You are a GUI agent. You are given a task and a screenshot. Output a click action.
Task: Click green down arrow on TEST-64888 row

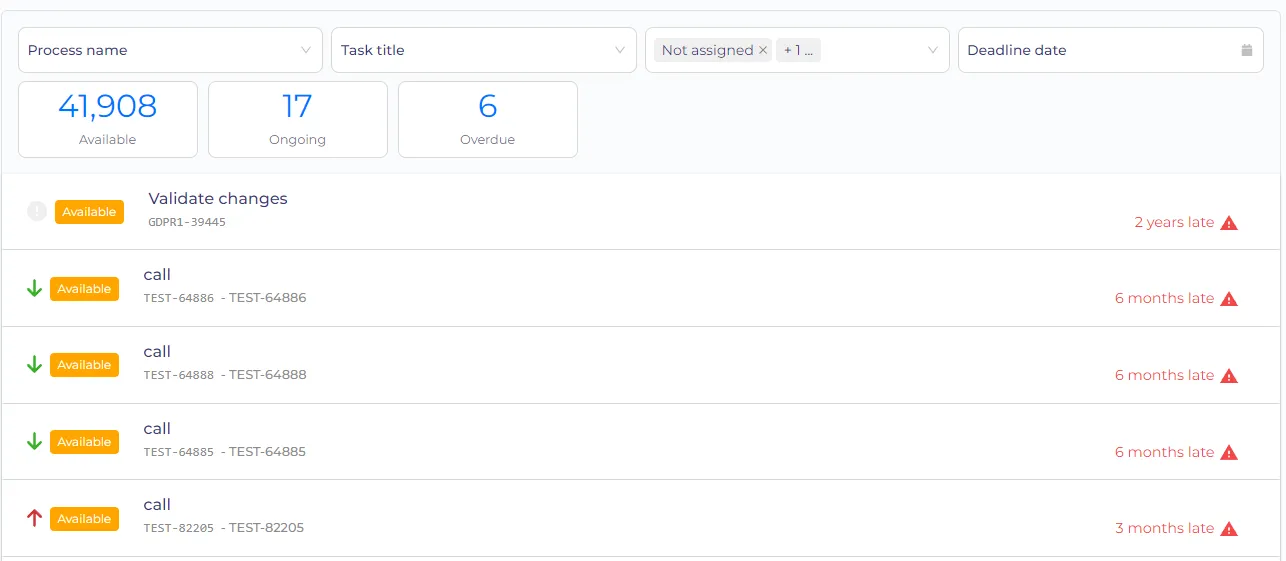pyautogui.click(x=34, y=365)
